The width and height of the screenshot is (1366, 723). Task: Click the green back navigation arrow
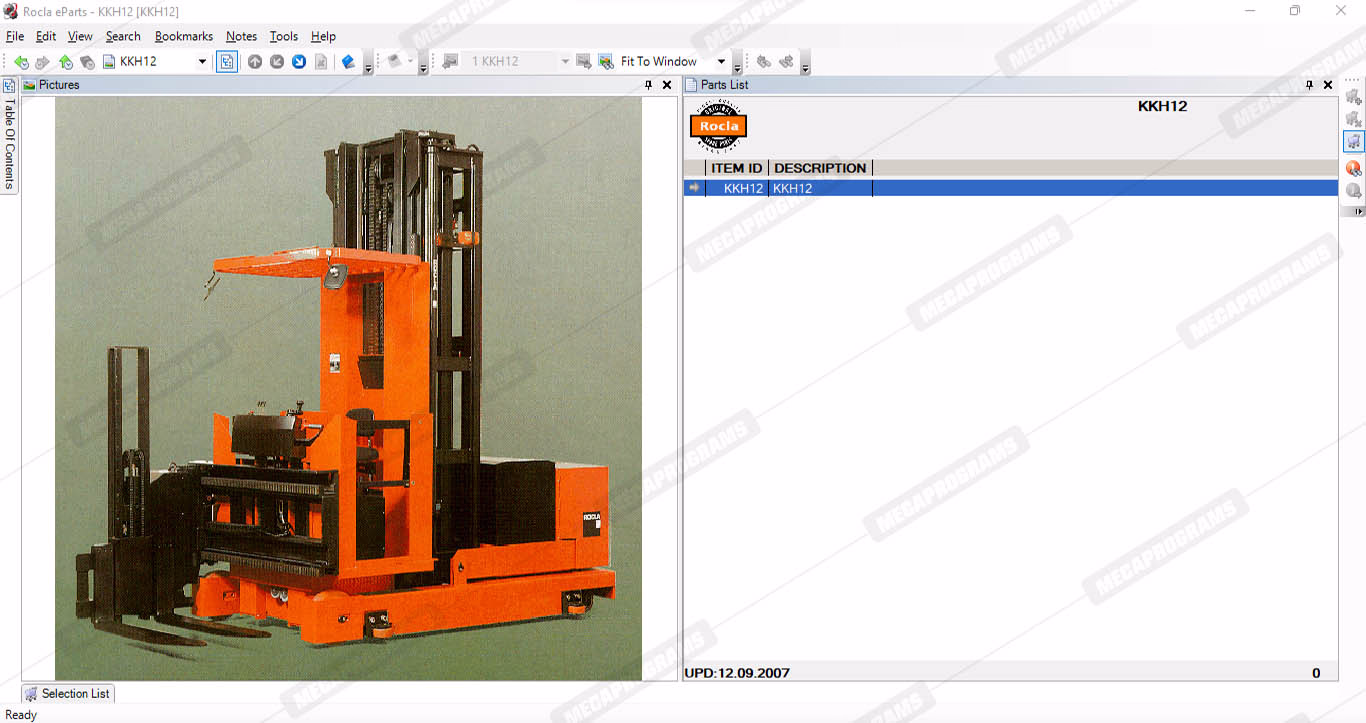(21, 62)
